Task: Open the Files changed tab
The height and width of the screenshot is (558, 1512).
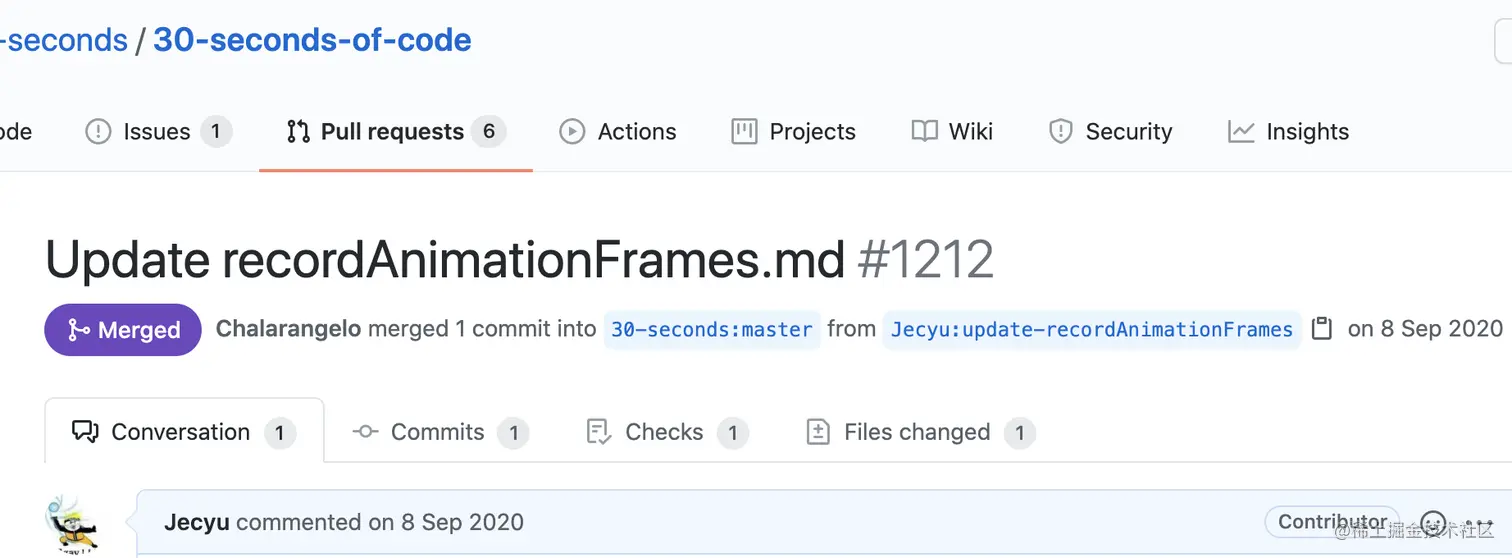Action: (x=920, y=432)
